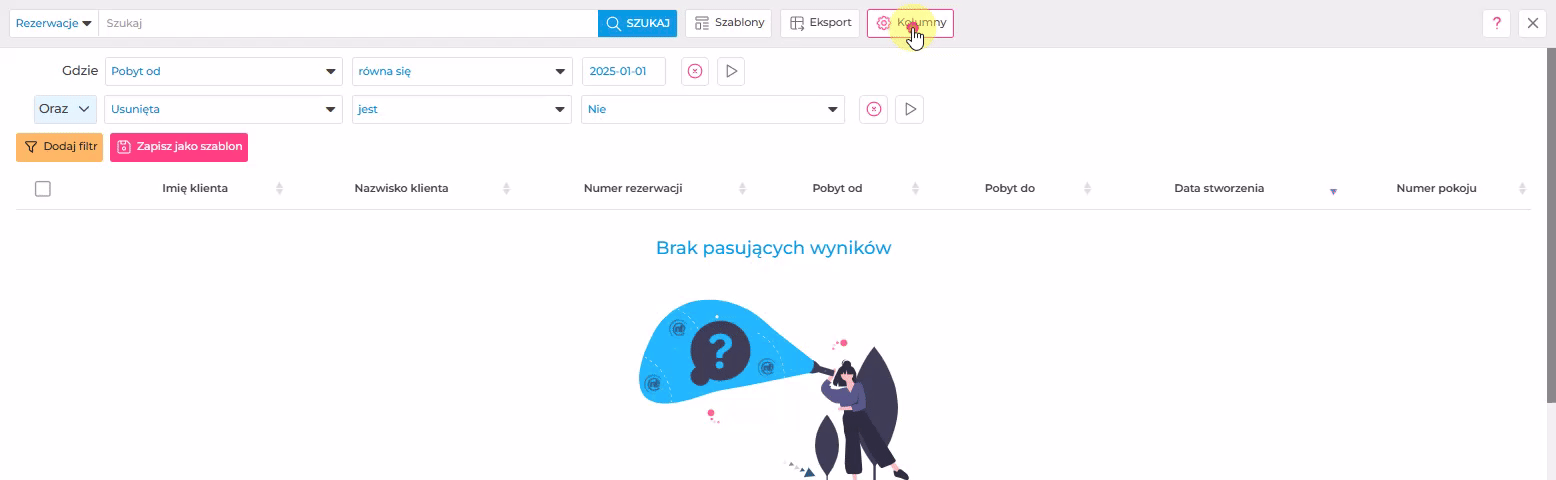Click the date field 2025-01-01
1556x480 pixels.
click(x=623, y=72)
